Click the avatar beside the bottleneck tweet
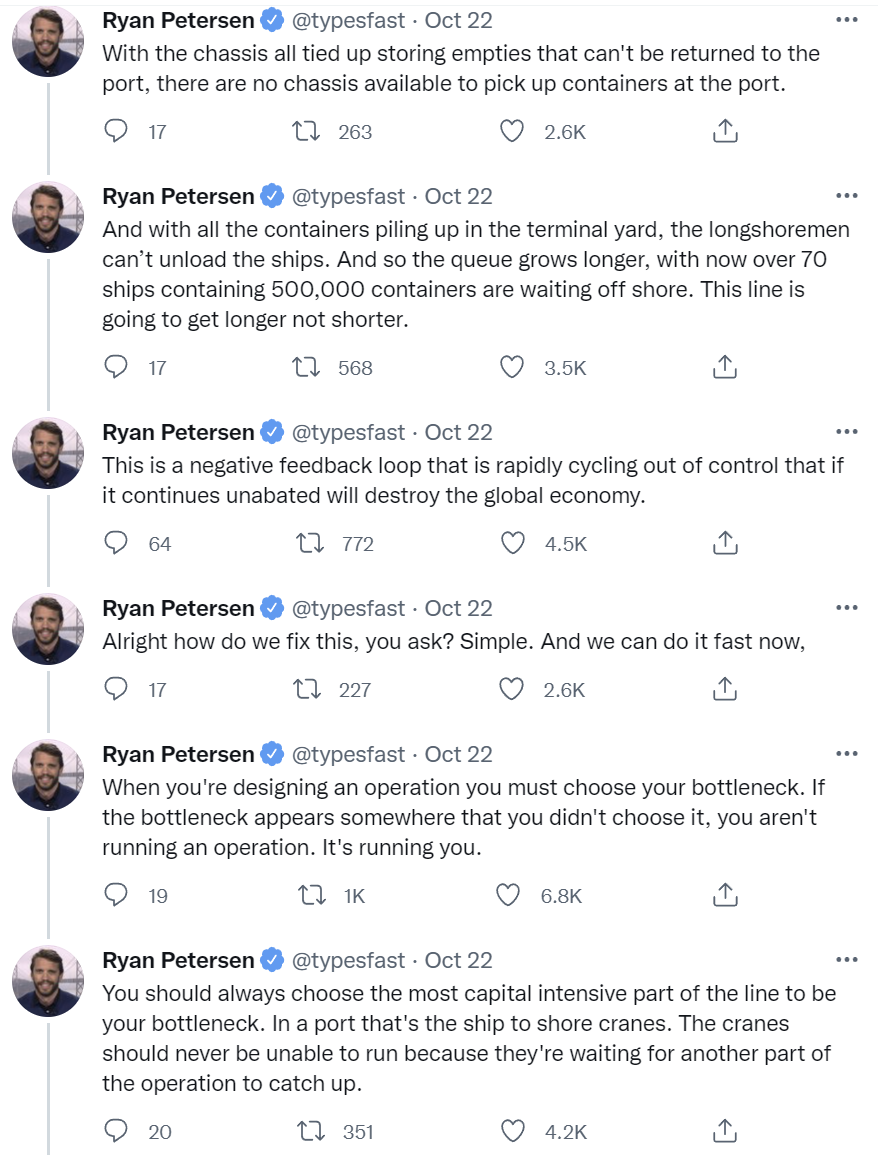878x1155 pixels. coord(48,775)
